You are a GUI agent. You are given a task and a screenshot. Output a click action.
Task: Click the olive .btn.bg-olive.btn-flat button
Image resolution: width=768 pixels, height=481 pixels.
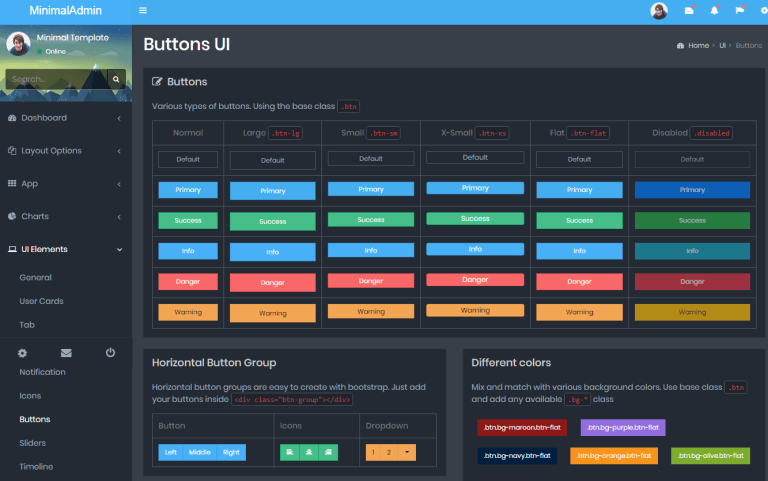(711, 456)
